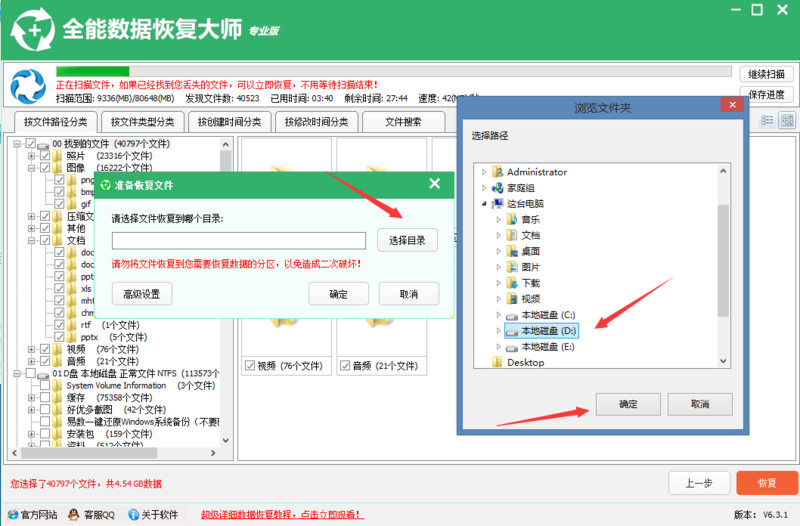Expand Administrator node in browse dialog

pyautogui.click(x=484, y=172)
